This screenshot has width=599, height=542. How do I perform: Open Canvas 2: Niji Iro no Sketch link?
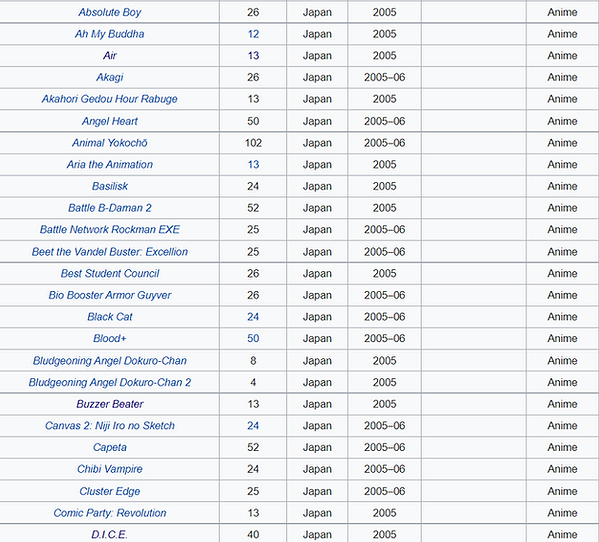(x=110, y=426)
